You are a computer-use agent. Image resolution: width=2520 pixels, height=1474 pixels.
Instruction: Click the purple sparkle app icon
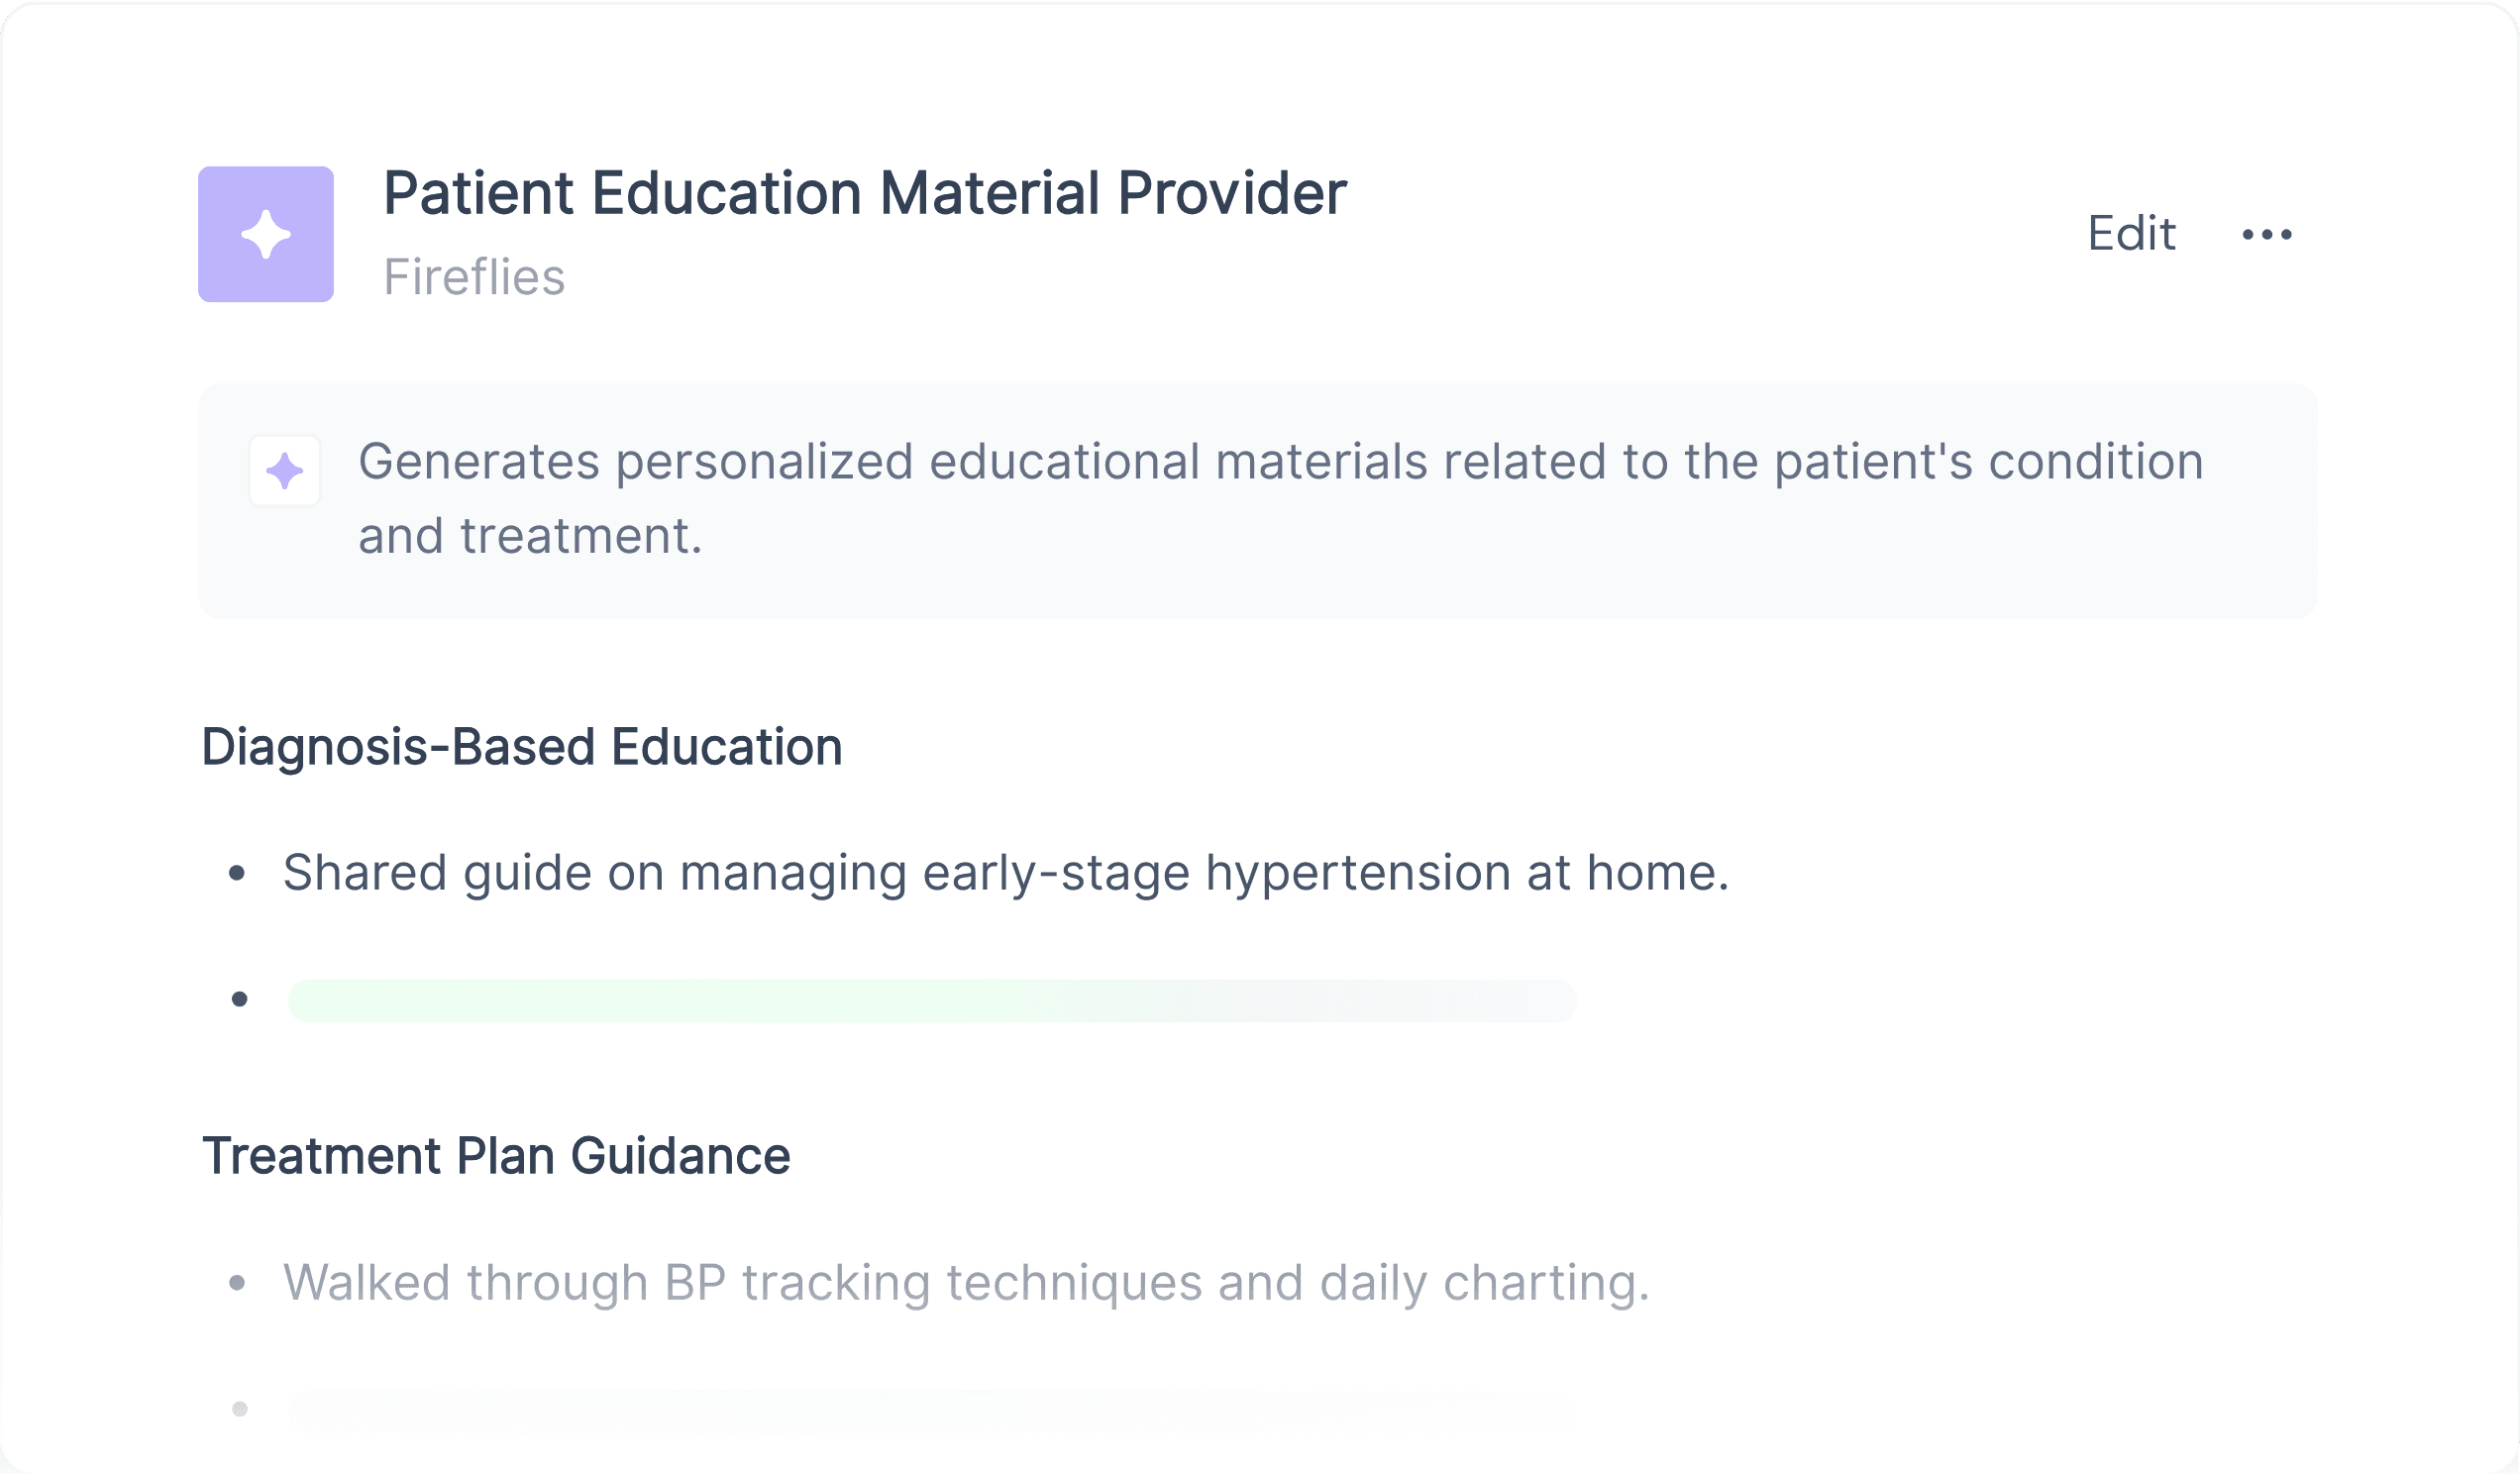click(x=266, y=234)
